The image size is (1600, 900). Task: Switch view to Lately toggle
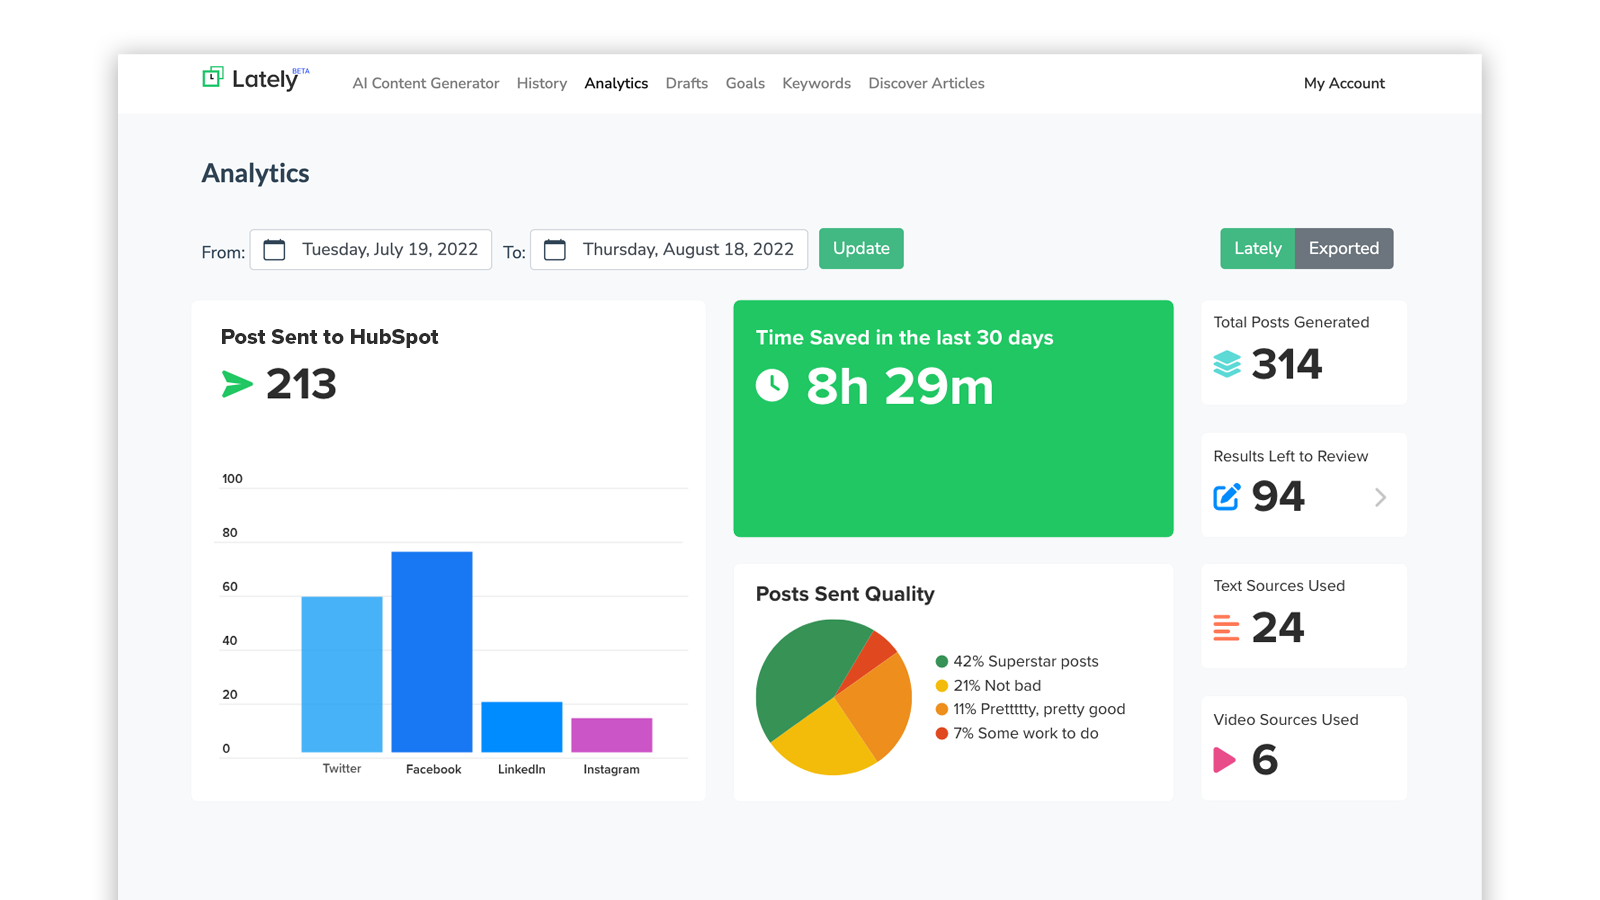click(1257, 249)
